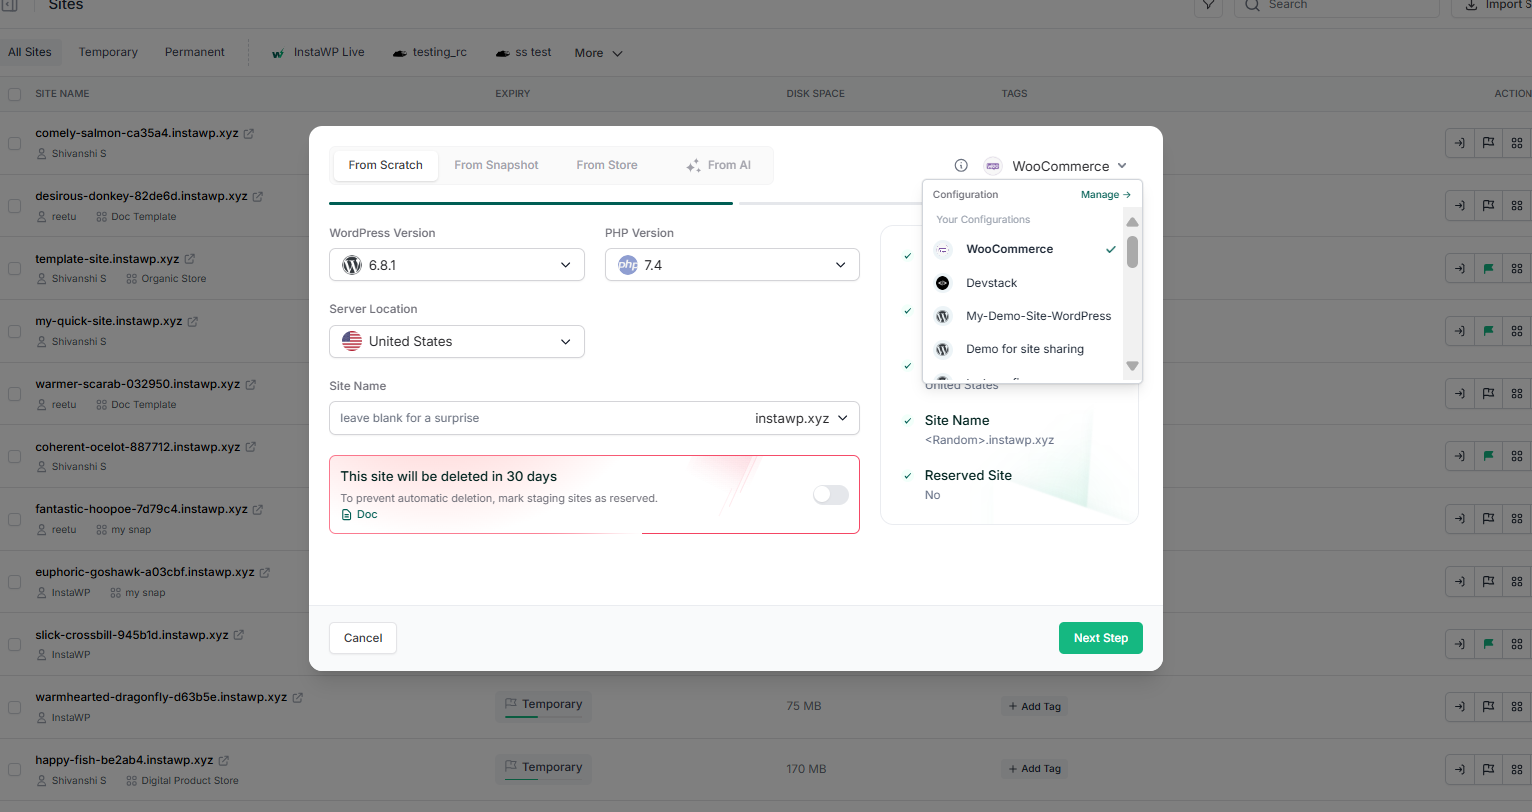Image resolution: width=1532 pixels, height=812 pixels.
Task: Click login arrow icon for happy-fish-be2ab4 row
Action: pos(1459,769)
